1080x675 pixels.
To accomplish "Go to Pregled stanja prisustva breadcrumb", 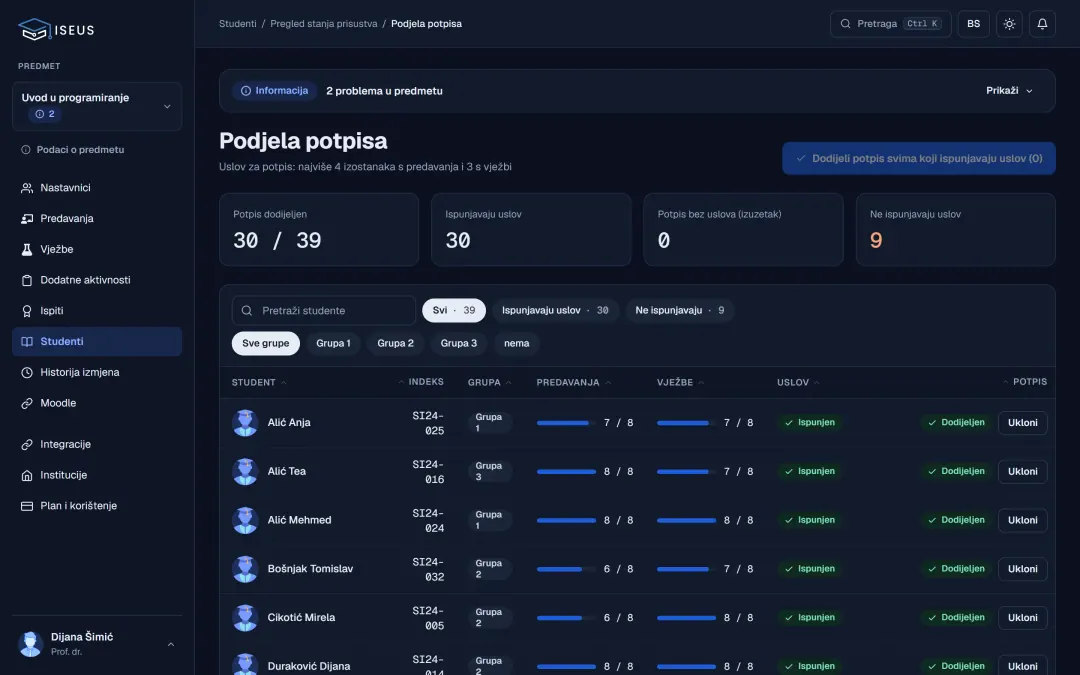I will click(x=324, y=24).
